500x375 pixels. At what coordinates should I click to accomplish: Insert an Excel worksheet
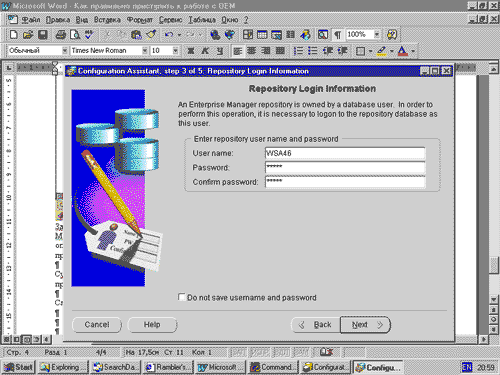pos(276,35)
